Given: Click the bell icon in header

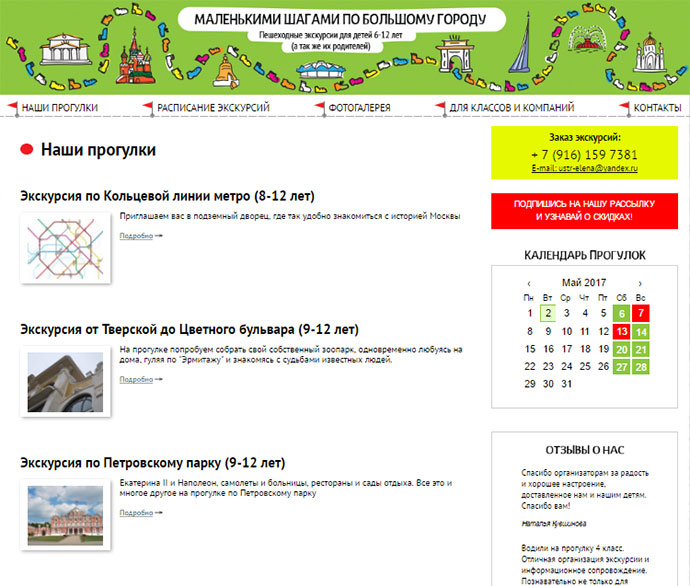Looking at the screenshot, I should pyautogui.click(x=226, y=72).
